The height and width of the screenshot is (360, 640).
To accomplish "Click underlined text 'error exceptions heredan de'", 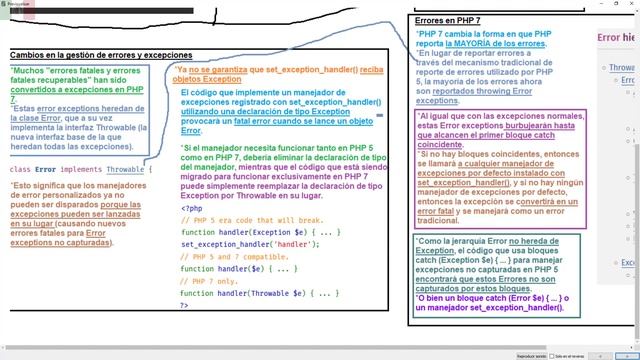I will (90, 109).
